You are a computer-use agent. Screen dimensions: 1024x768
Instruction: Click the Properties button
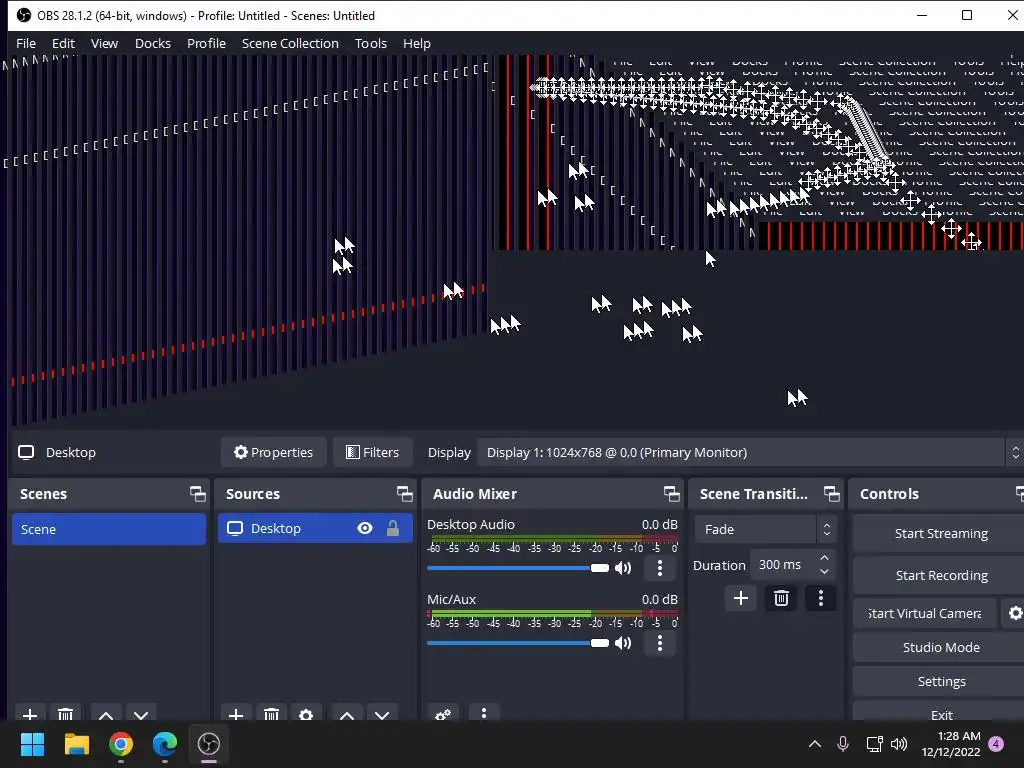pos(274,453)
